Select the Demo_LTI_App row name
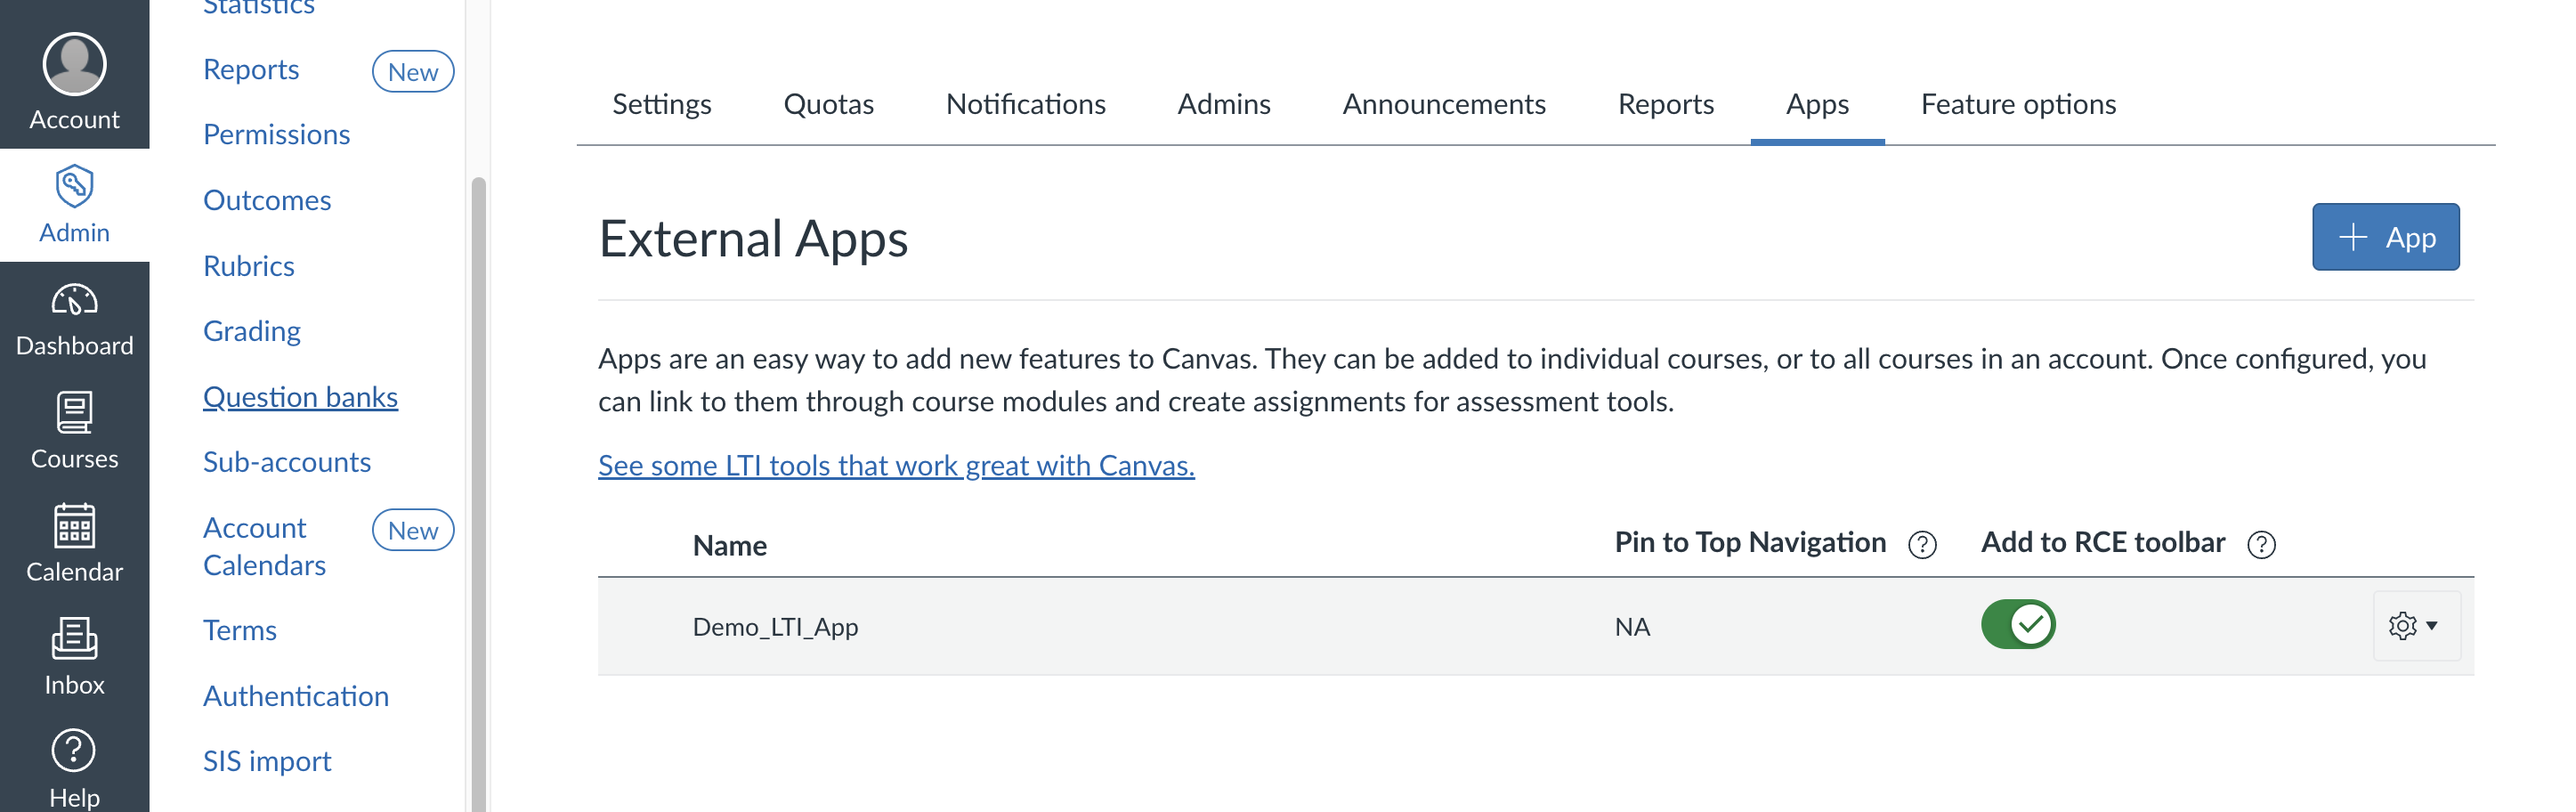The width and height of the screenshot is (2576, 812). (x=775, y=627)
